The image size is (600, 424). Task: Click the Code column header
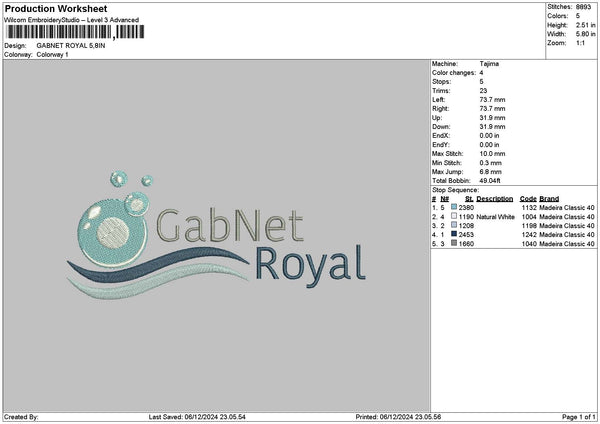[x=528, y=199]
